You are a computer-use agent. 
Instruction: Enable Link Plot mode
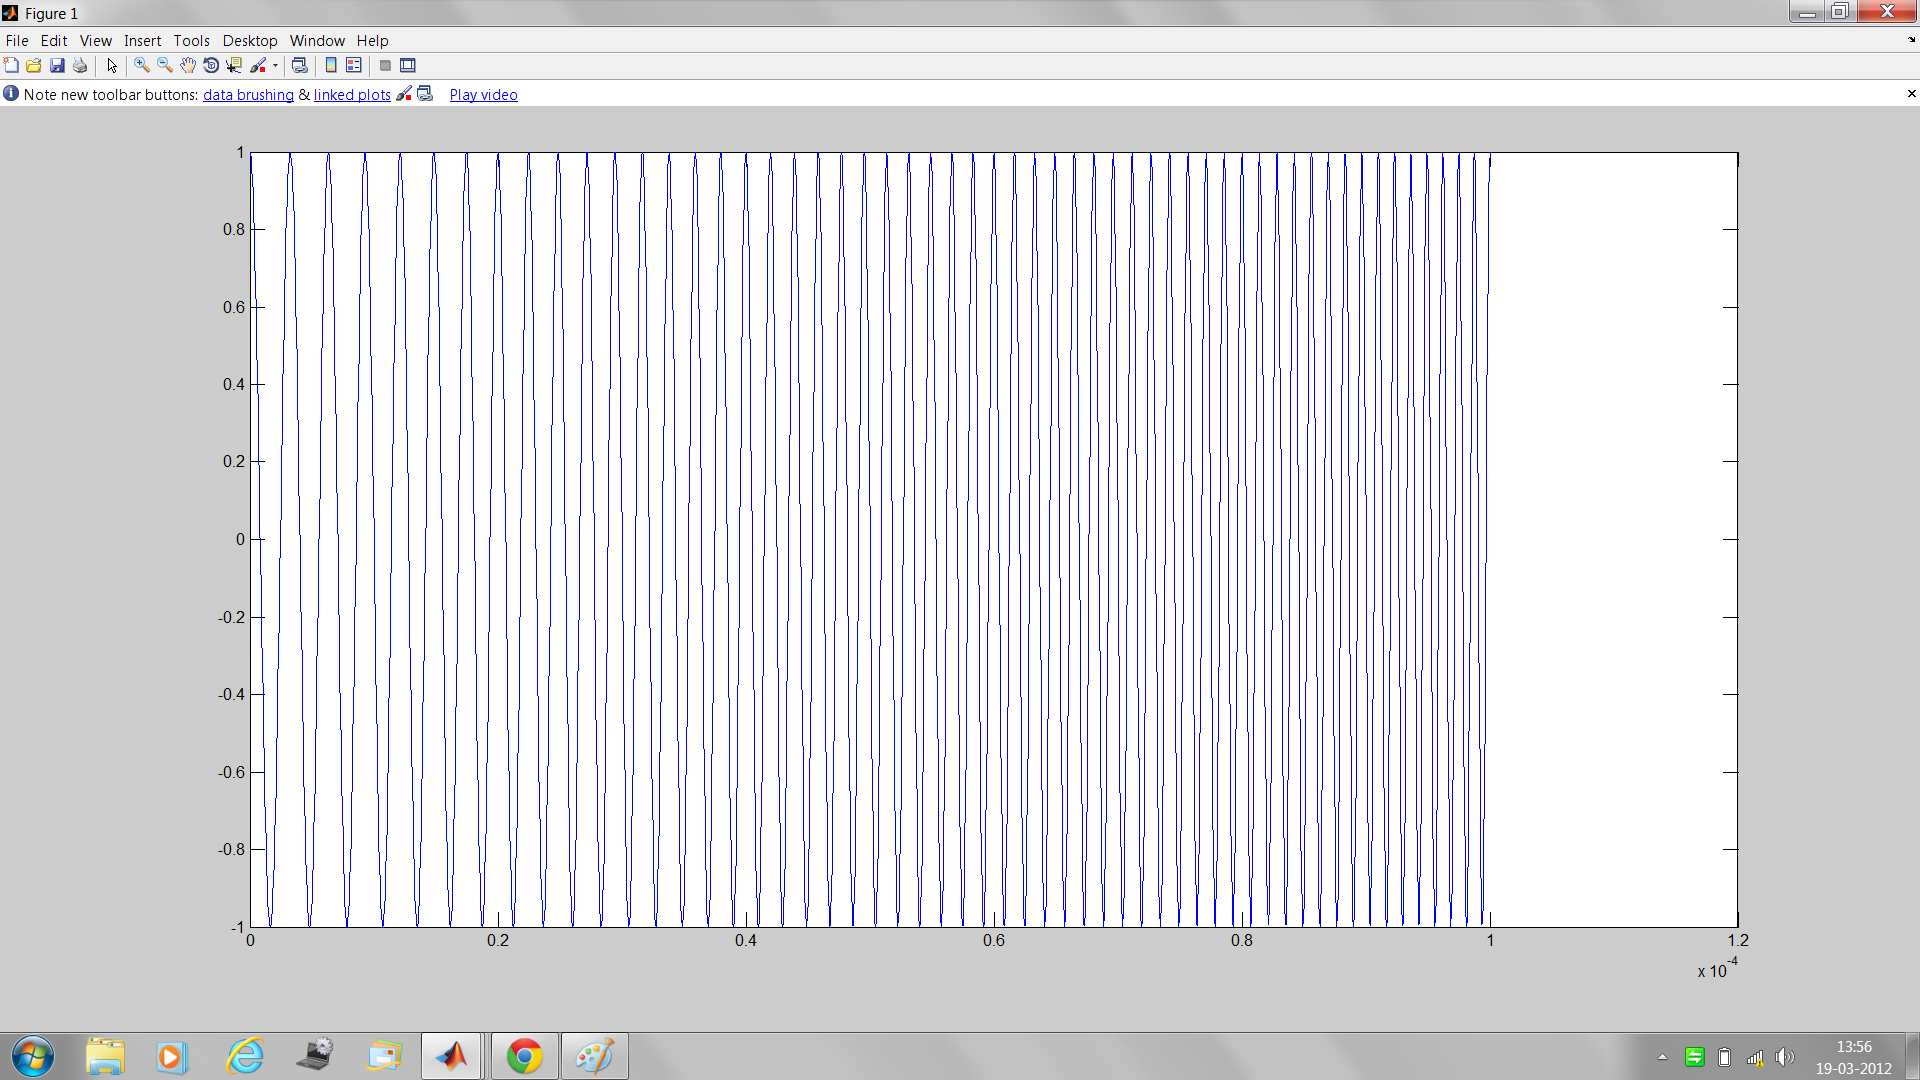[x=300, y=65]
